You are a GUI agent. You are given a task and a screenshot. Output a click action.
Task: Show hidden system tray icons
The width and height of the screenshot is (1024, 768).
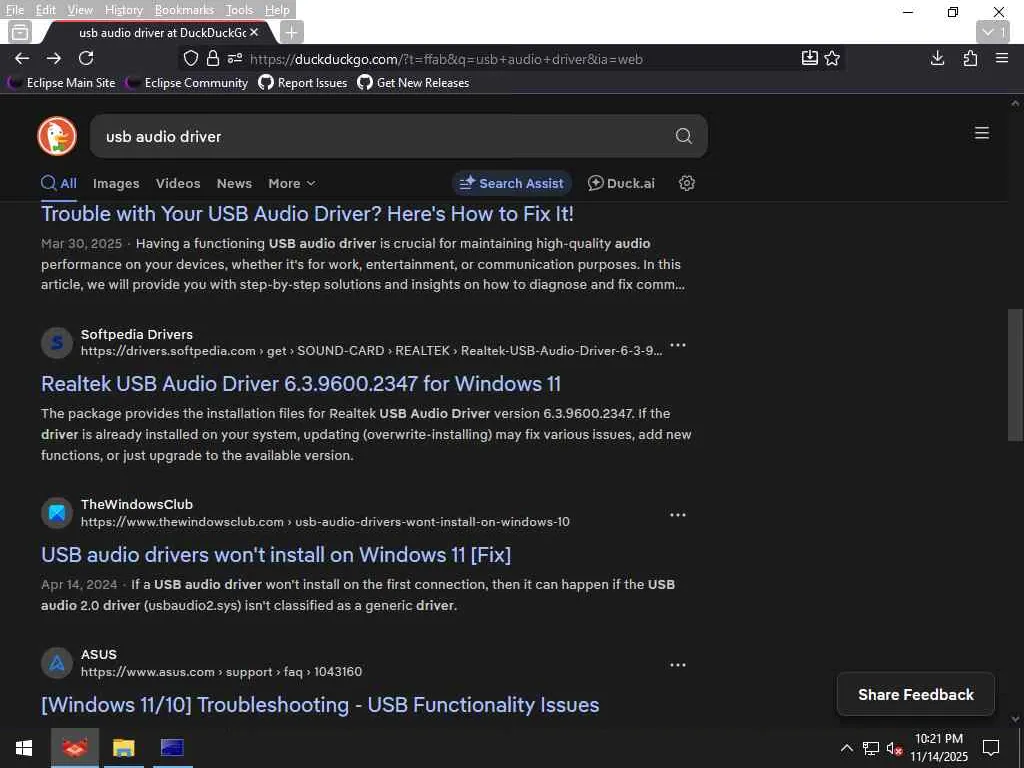846,748
